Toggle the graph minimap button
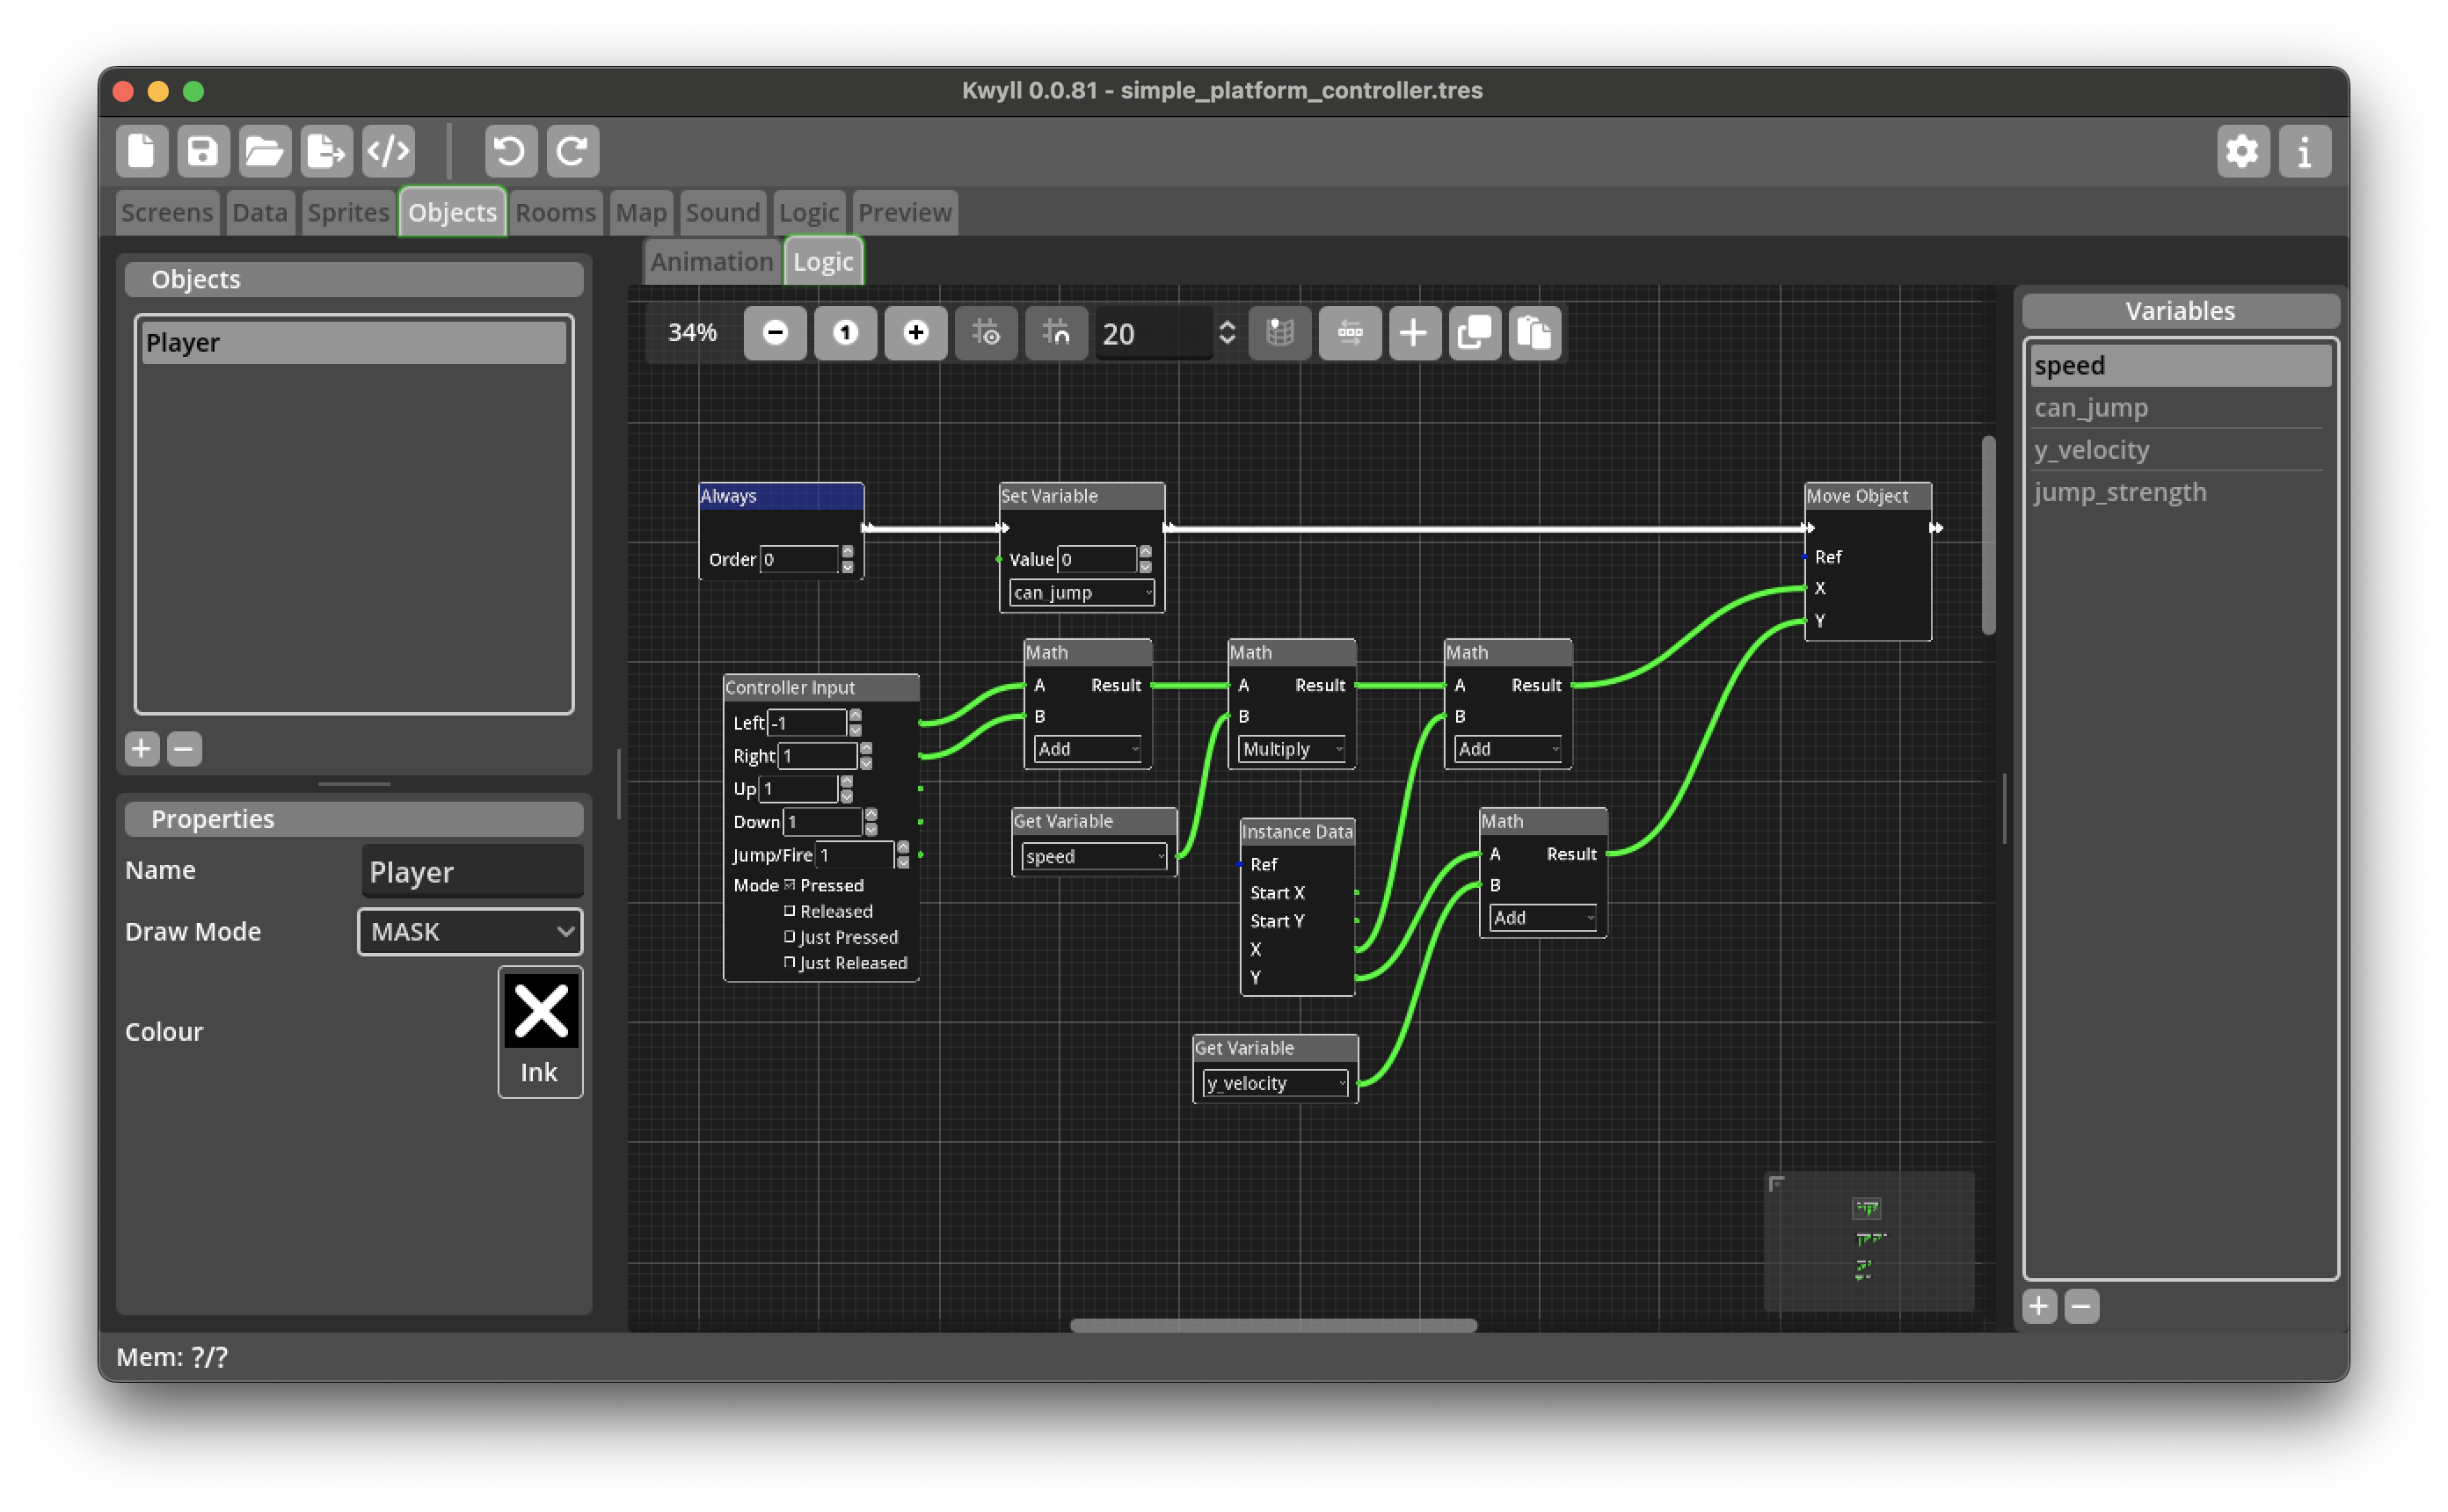The width and height of the screenshot is (2448, 1512). pos(1280,333)
